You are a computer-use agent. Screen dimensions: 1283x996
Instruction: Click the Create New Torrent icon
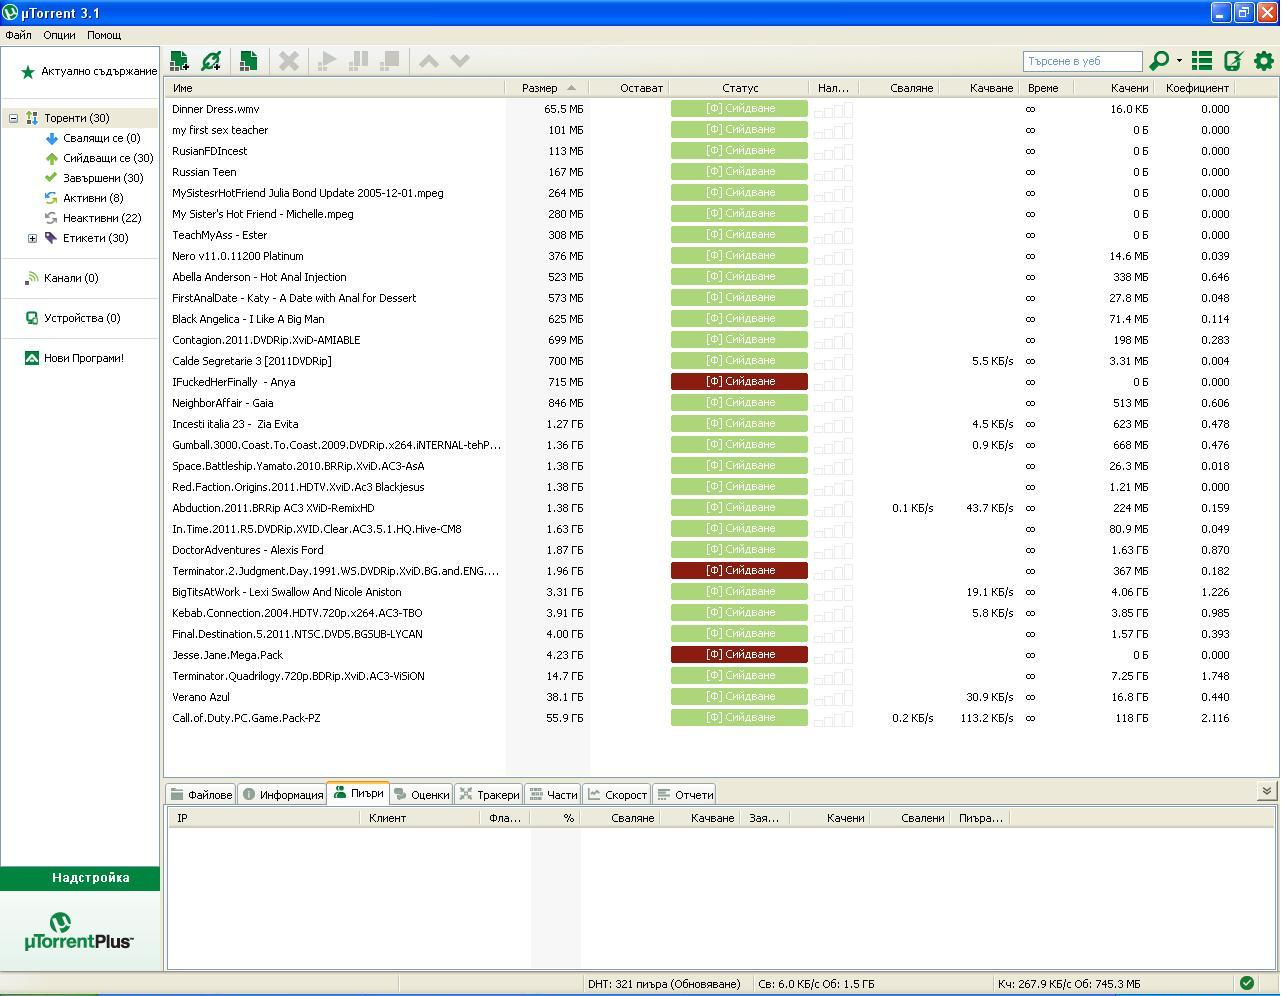pyautogui.click(x=248, y=61)
